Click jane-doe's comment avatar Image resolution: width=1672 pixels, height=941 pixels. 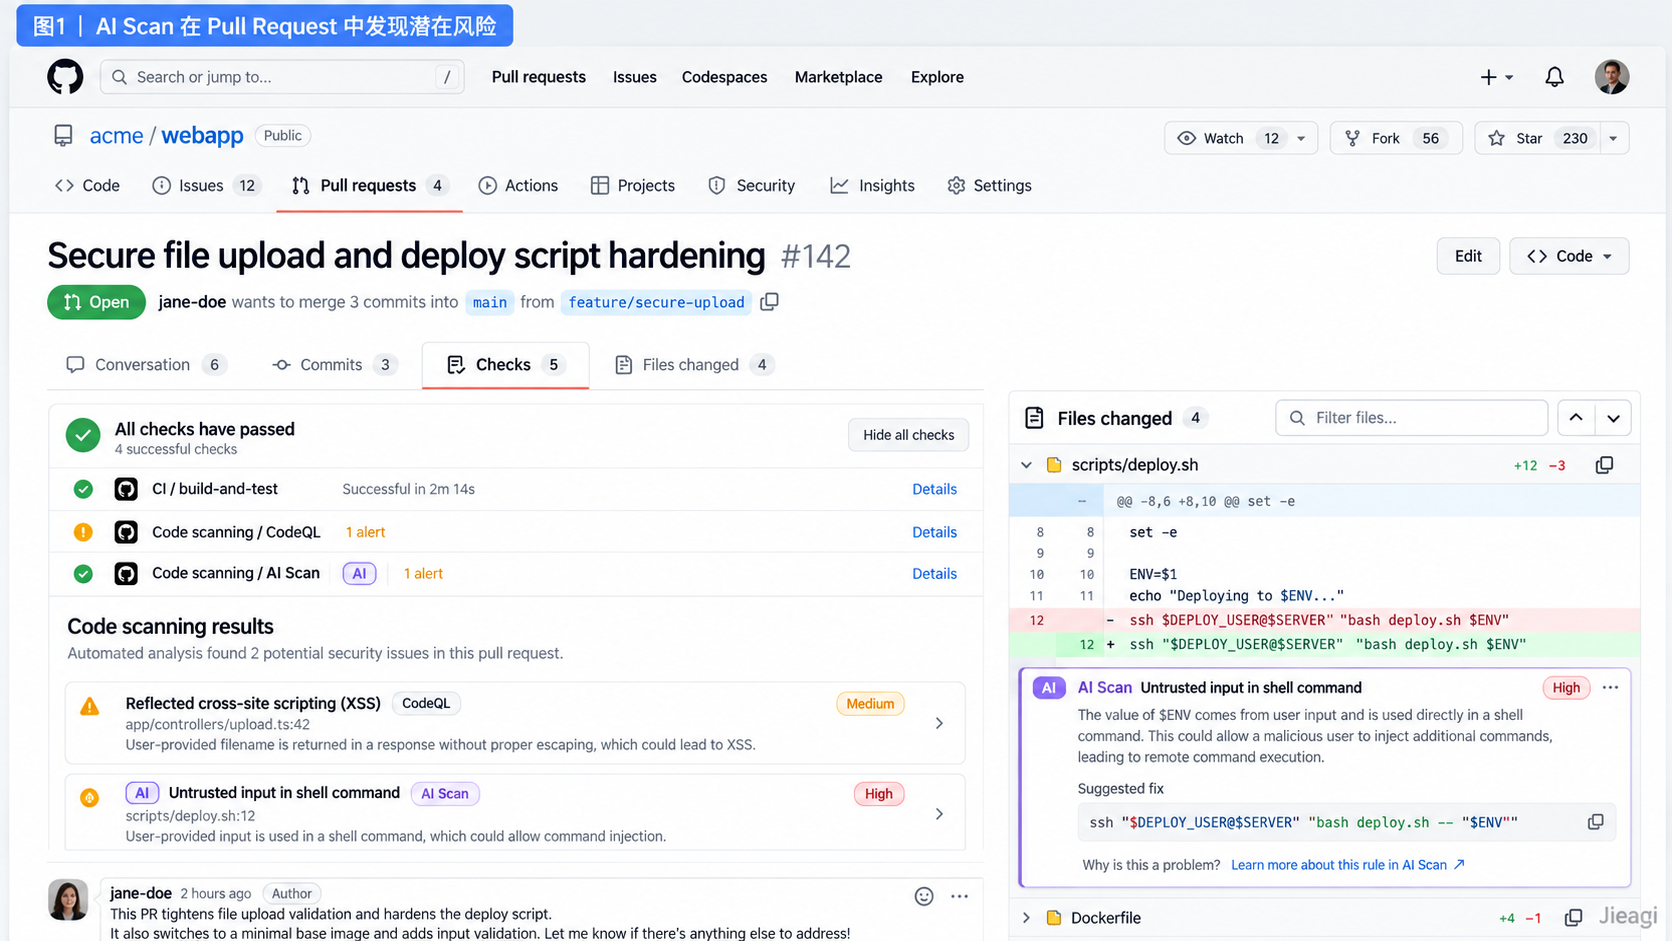[x=68, y=900]
